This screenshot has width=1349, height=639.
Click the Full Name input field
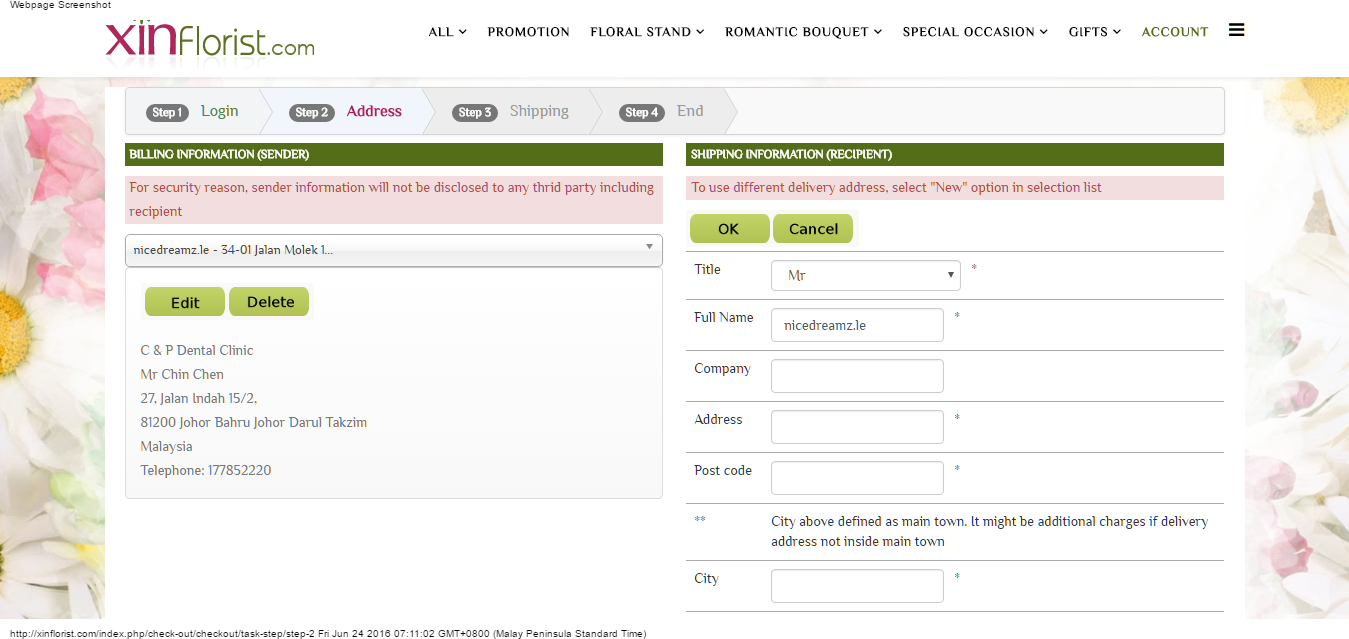coord(857,325)
